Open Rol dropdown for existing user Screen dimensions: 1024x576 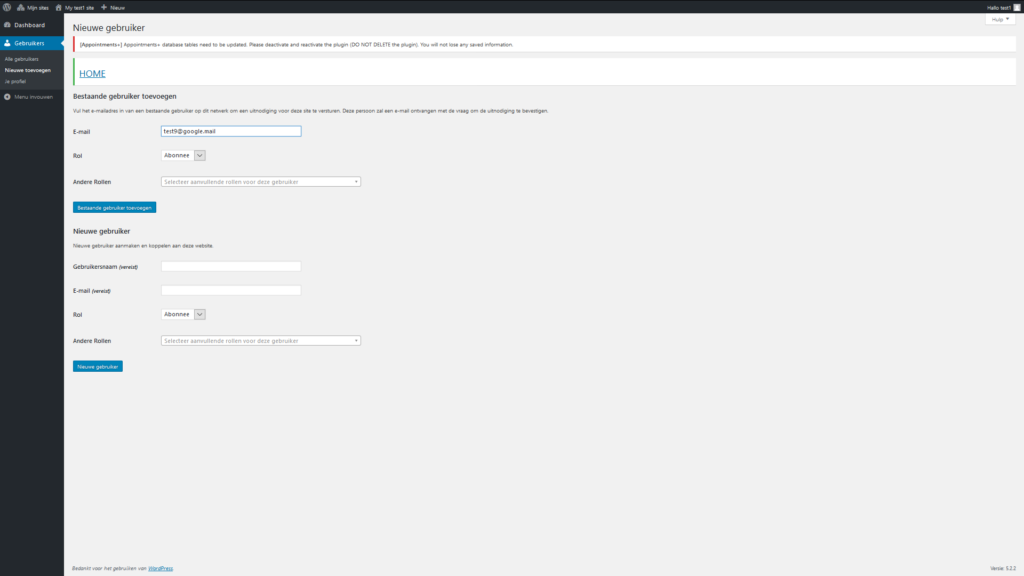pyautogui.click(x=183, y=155)
